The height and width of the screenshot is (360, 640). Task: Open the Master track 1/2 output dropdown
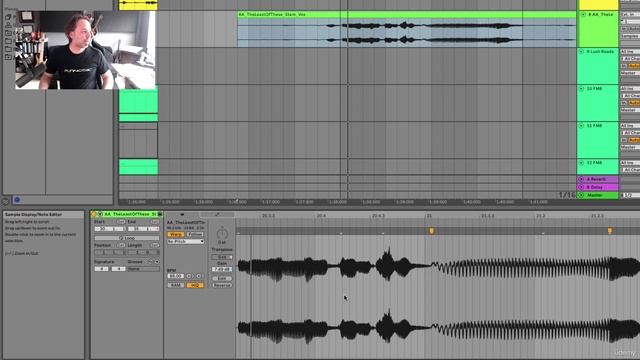pos(630,195)
